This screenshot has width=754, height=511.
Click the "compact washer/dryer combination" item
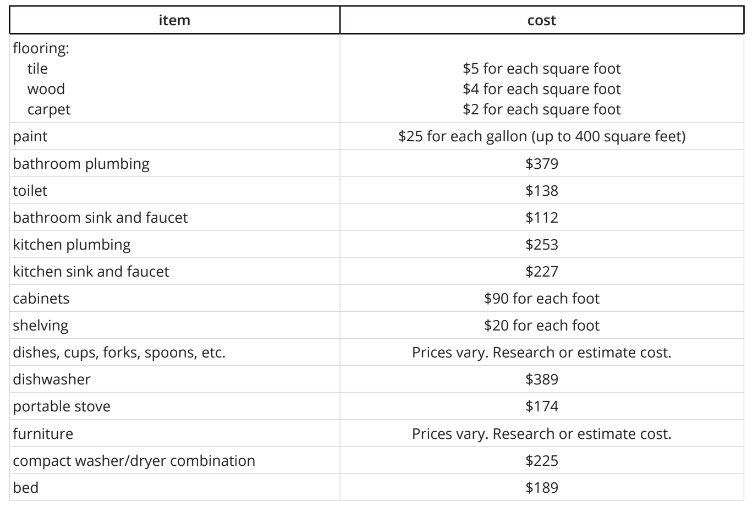coord(134,460)
